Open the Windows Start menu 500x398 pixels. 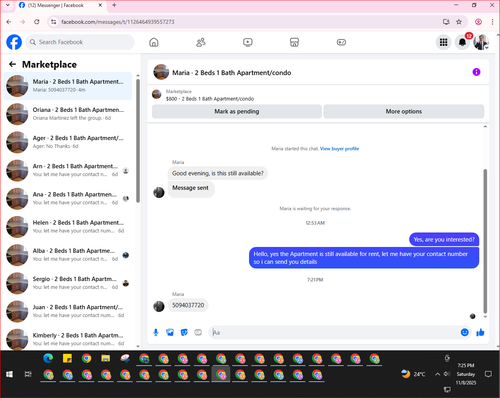click(x=9, y=374)
